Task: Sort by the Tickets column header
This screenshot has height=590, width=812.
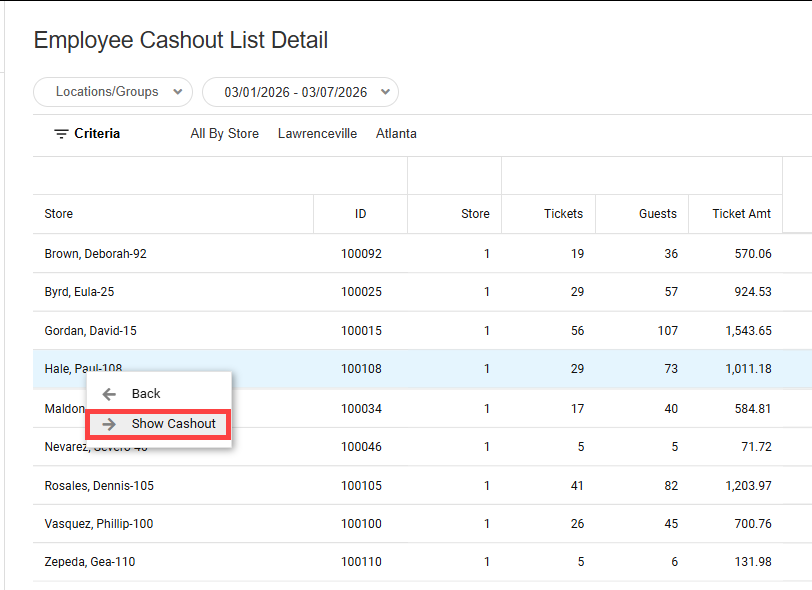Action: (563, 214)
